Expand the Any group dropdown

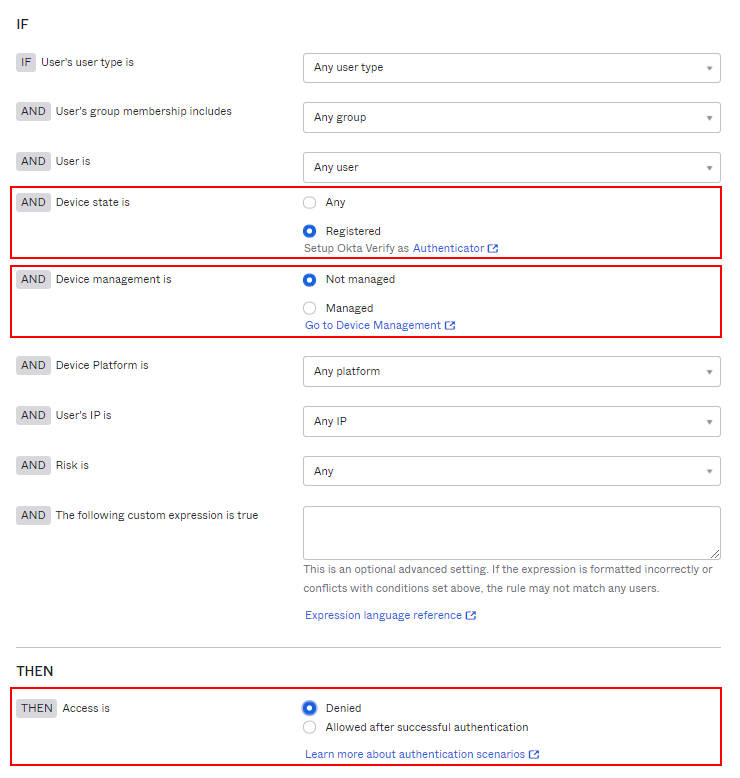click(511, 118)
